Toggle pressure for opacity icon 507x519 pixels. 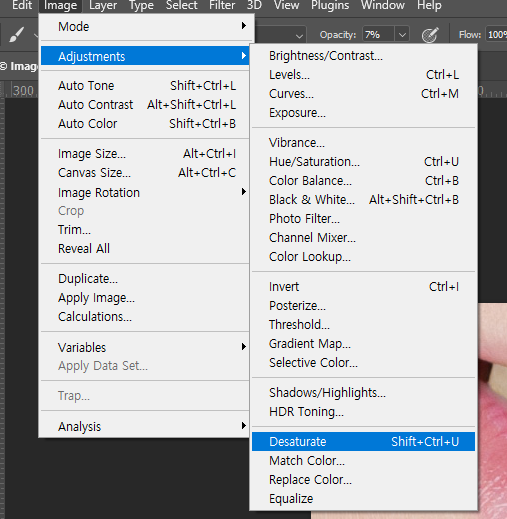429,35
